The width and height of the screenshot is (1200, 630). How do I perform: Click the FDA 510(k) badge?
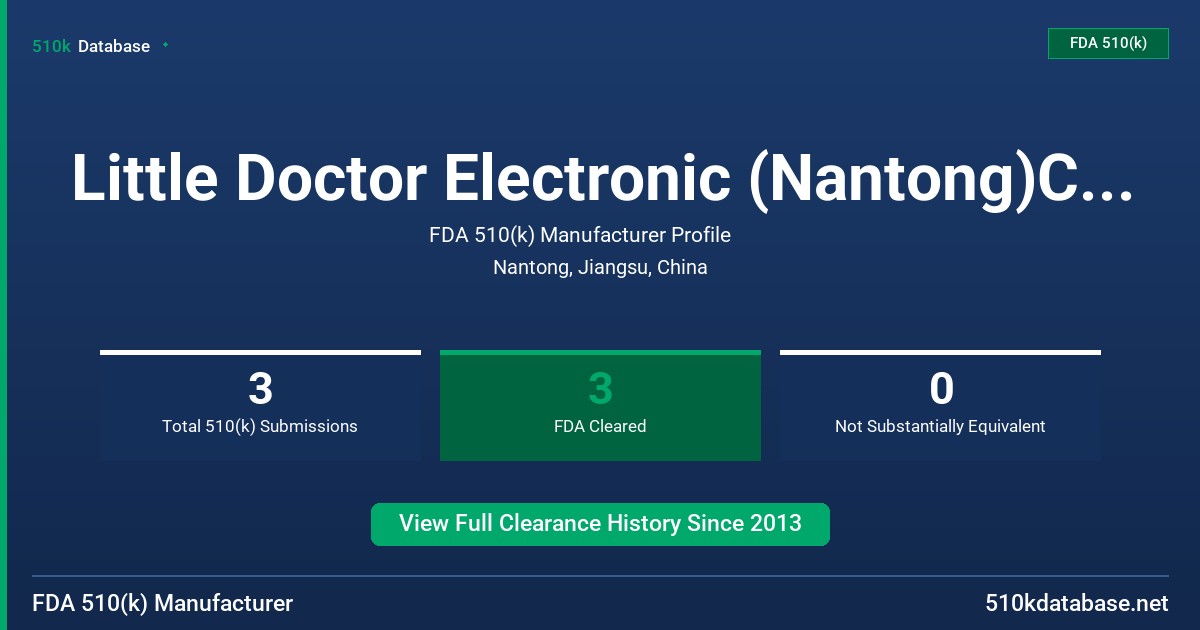click(1108, 44)
